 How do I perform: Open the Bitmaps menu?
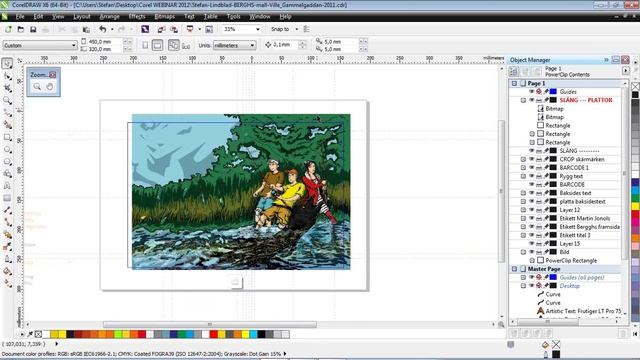(164, 17)
